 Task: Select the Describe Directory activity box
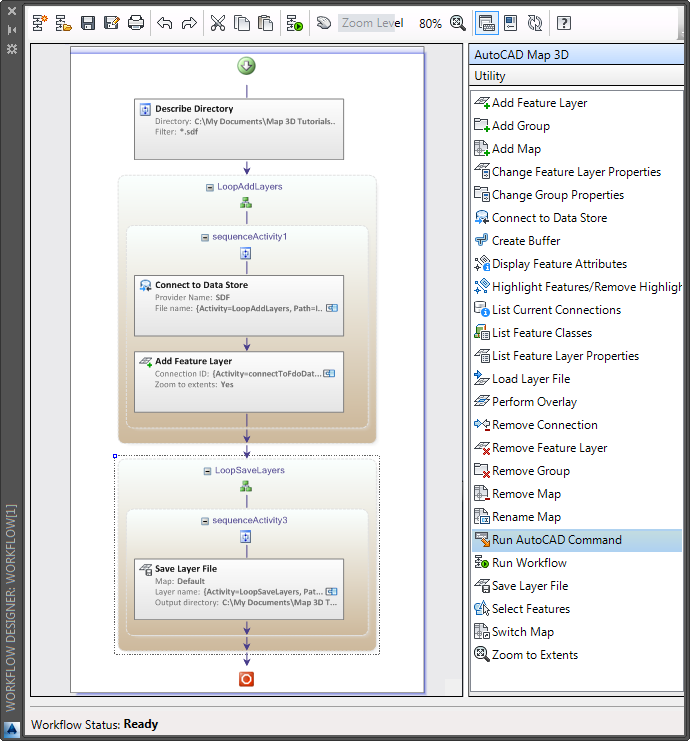(239, 129)
